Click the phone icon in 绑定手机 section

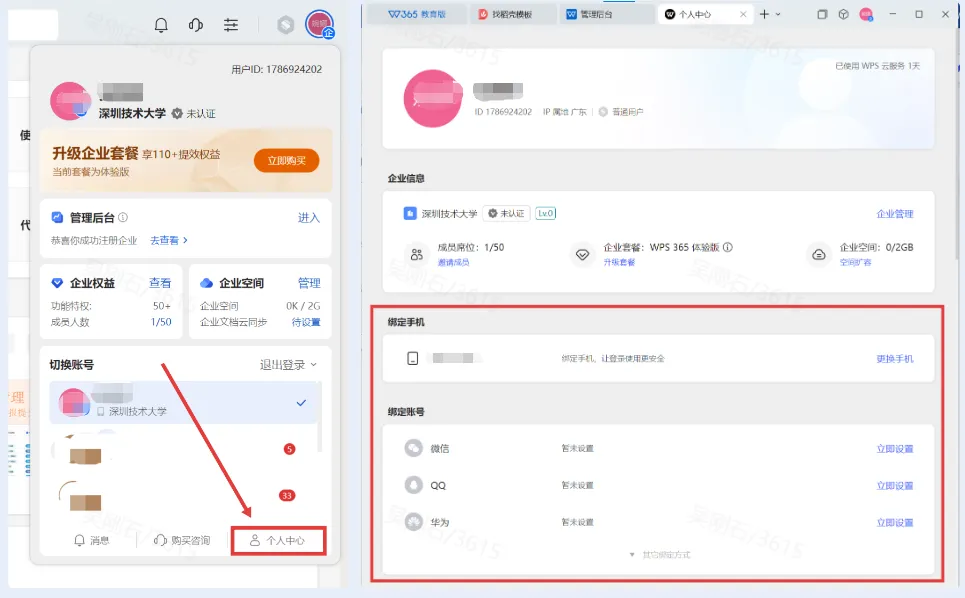click(x=413, y=358)
